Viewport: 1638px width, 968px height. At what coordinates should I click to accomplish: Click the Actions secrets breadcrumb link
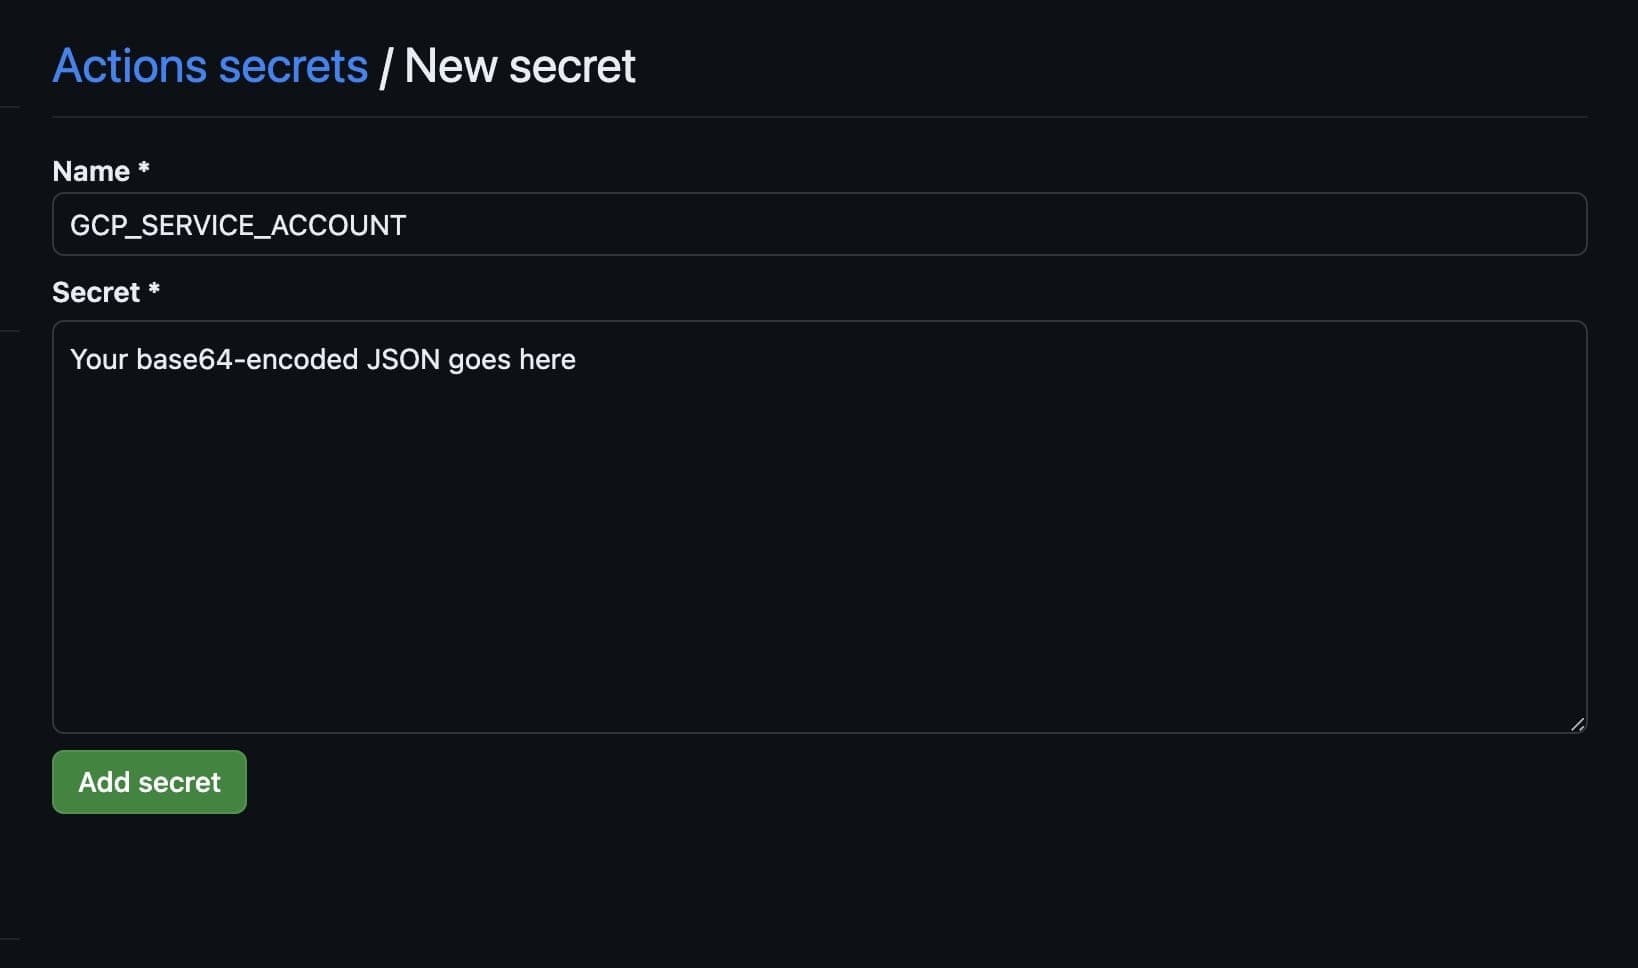coord(210,67)
